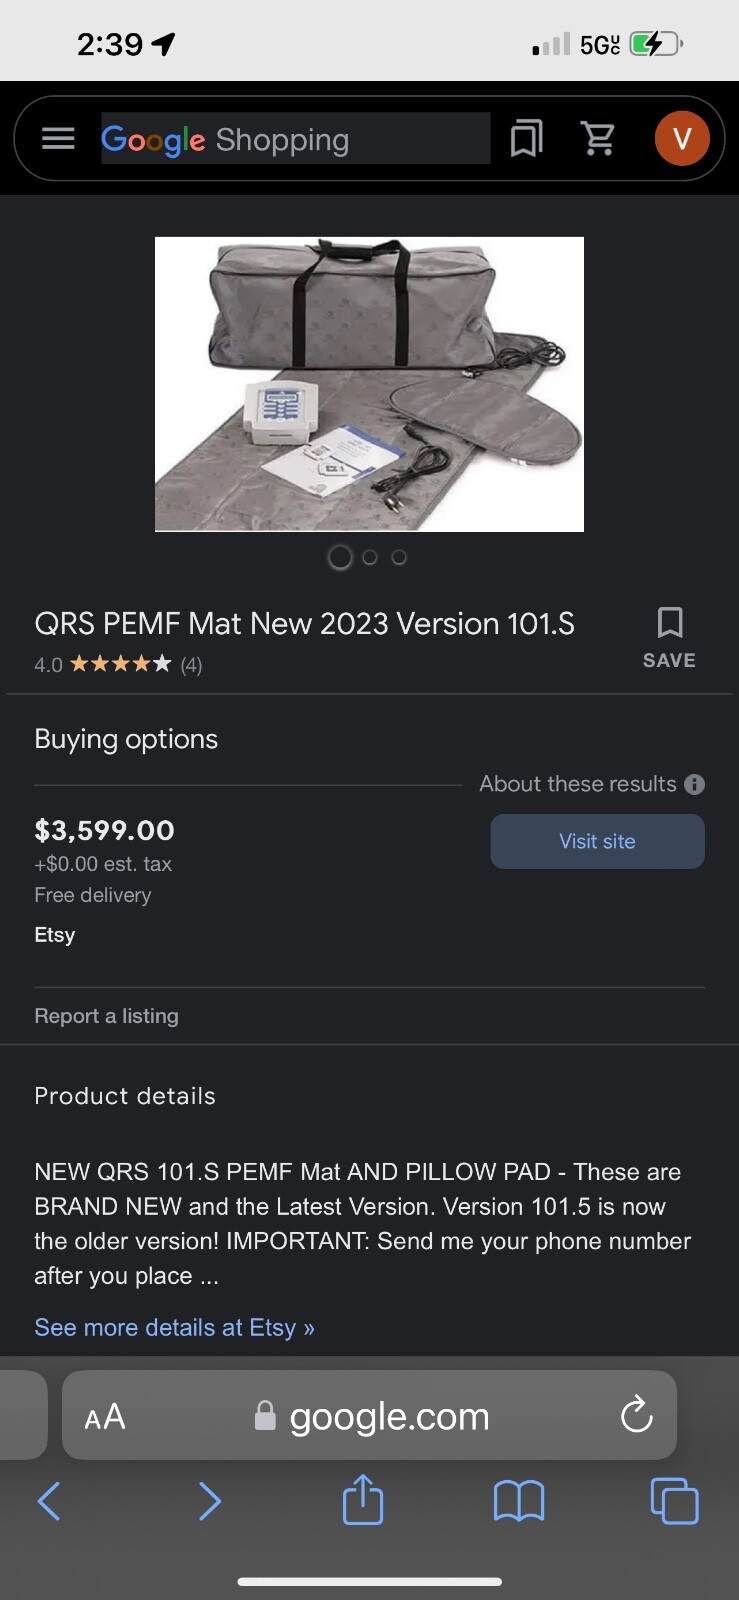Tap the About these results info icon
739x1600 pixels.
pyautogui.click(x=695, y=784)
